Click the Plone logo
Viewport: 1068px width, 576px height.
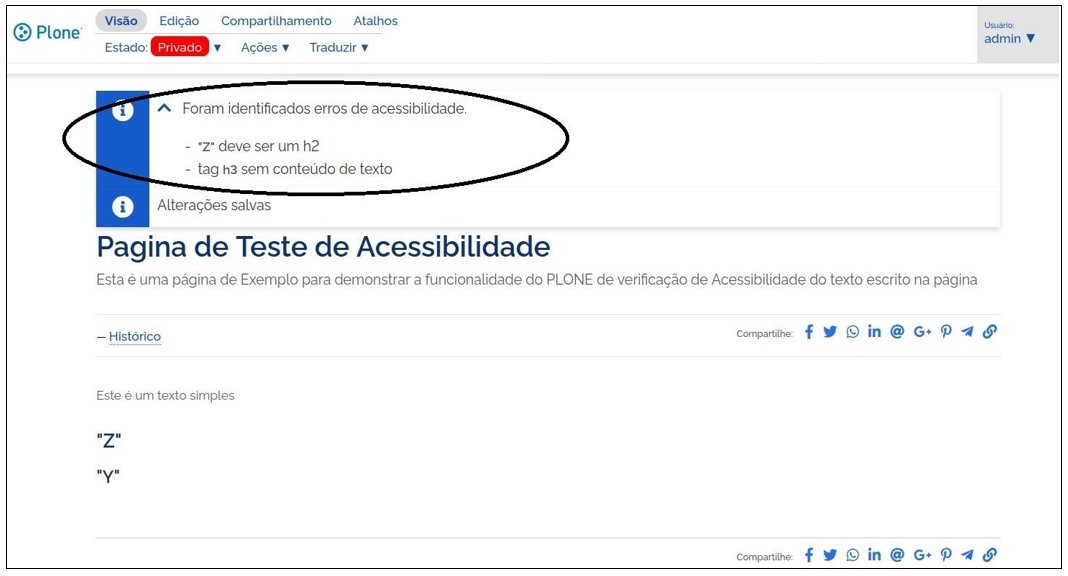[46, 32]
